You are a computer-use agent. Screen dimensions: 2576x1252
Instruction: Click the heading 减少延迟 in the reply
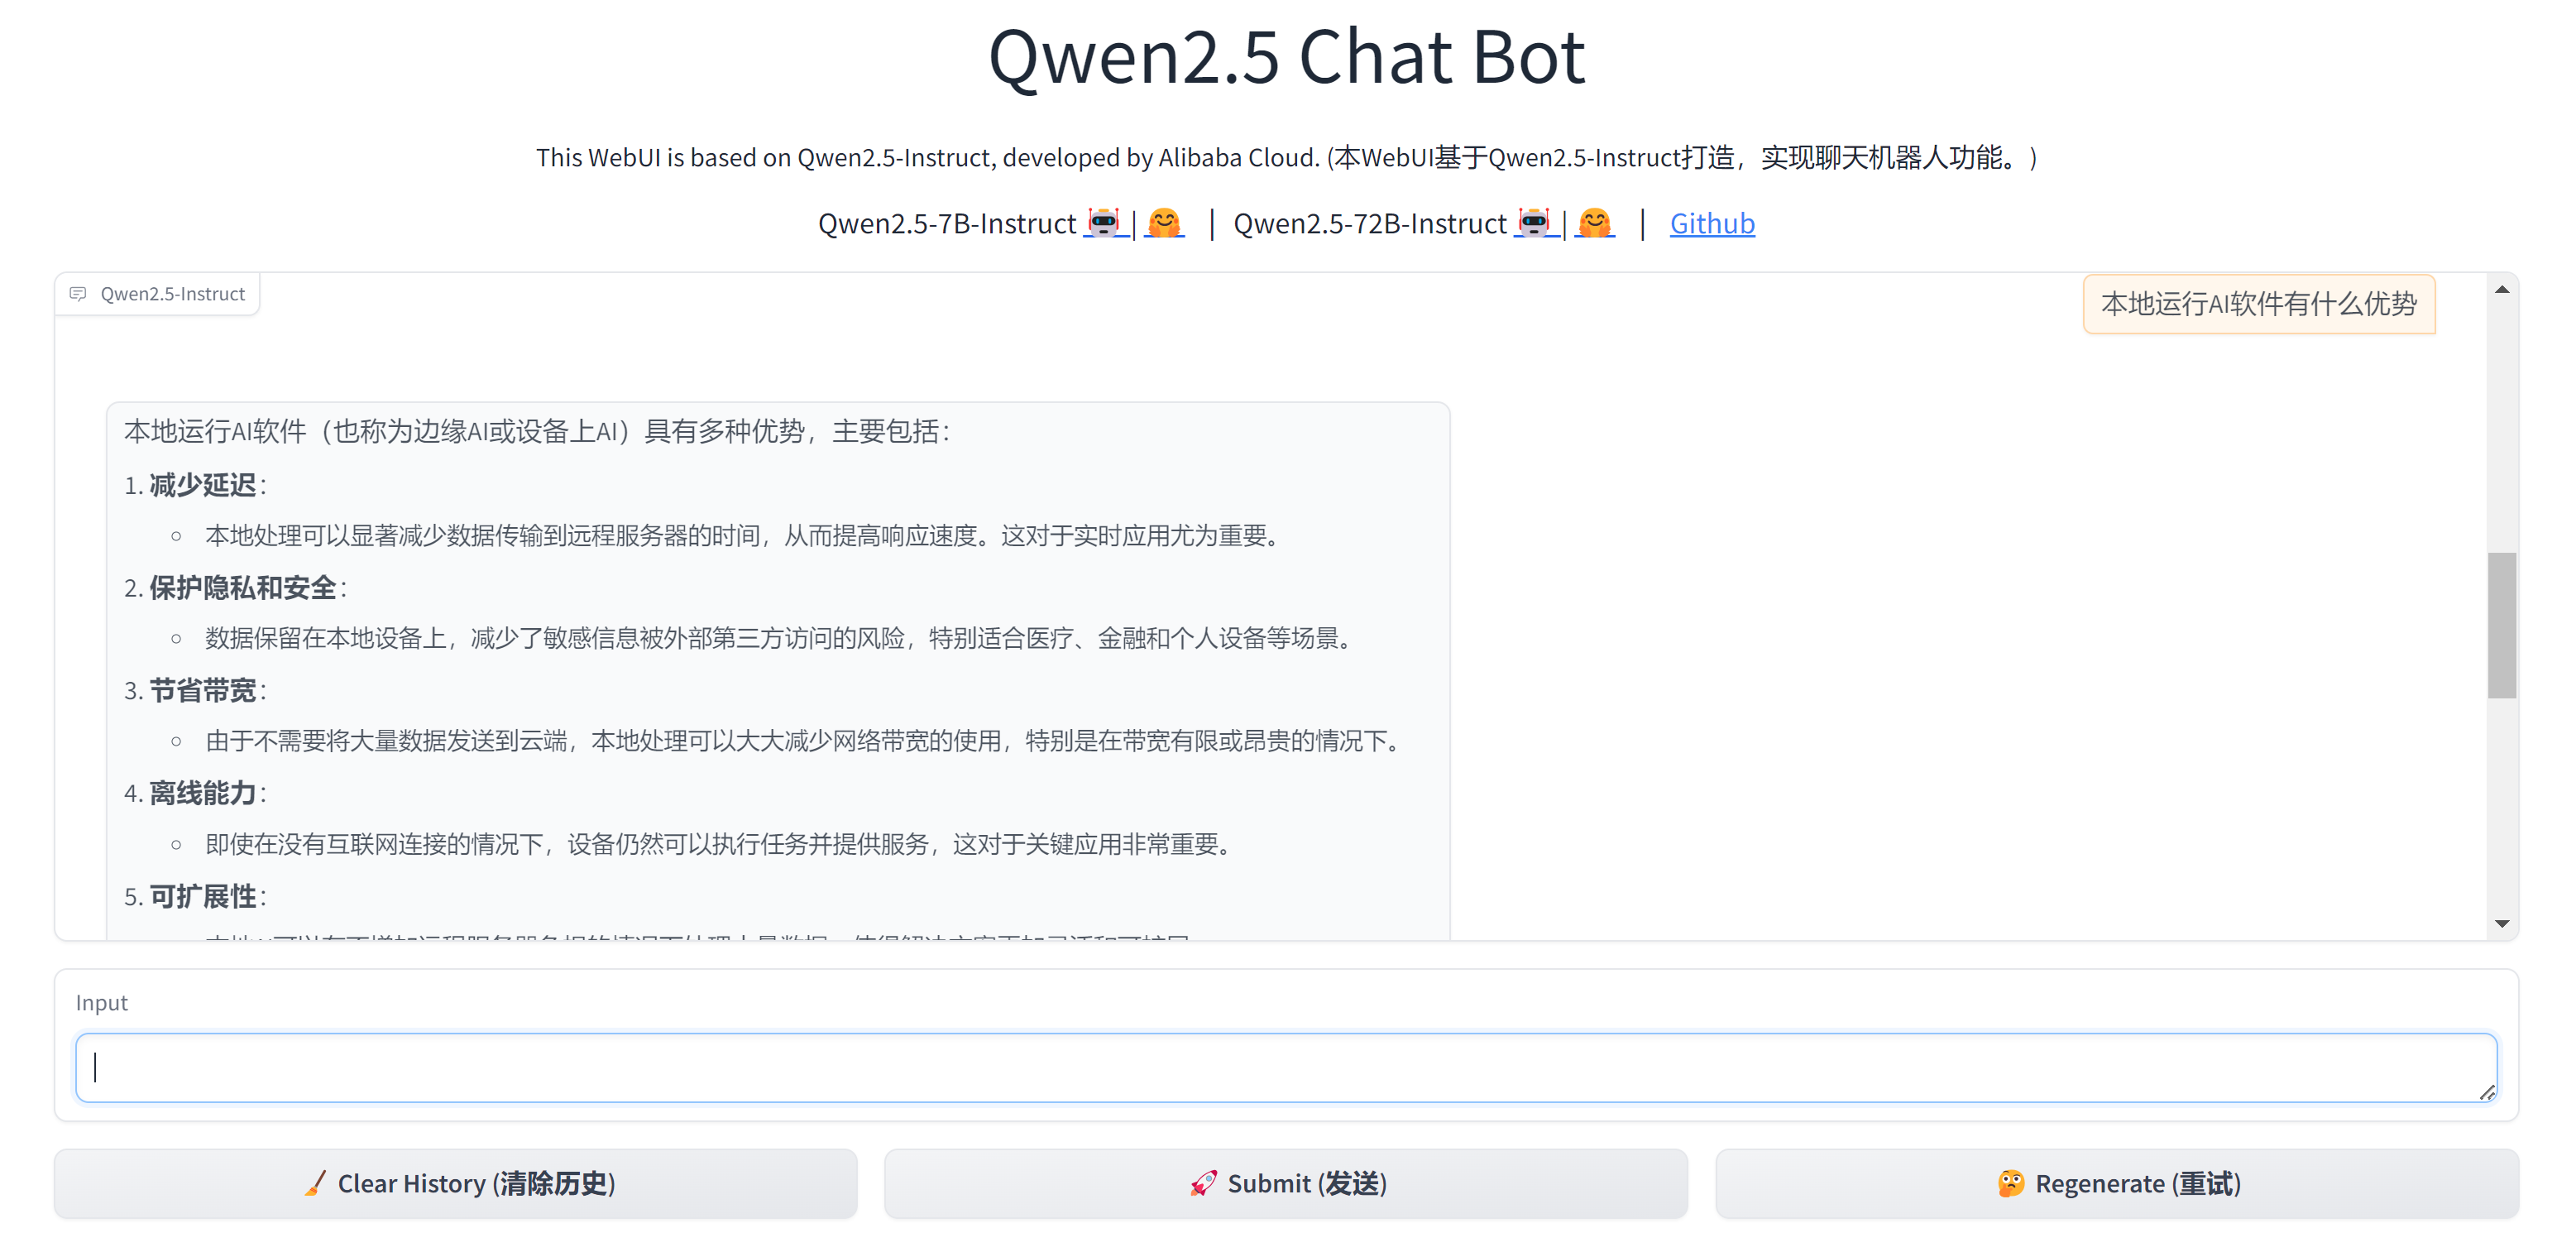coord(203,485)
